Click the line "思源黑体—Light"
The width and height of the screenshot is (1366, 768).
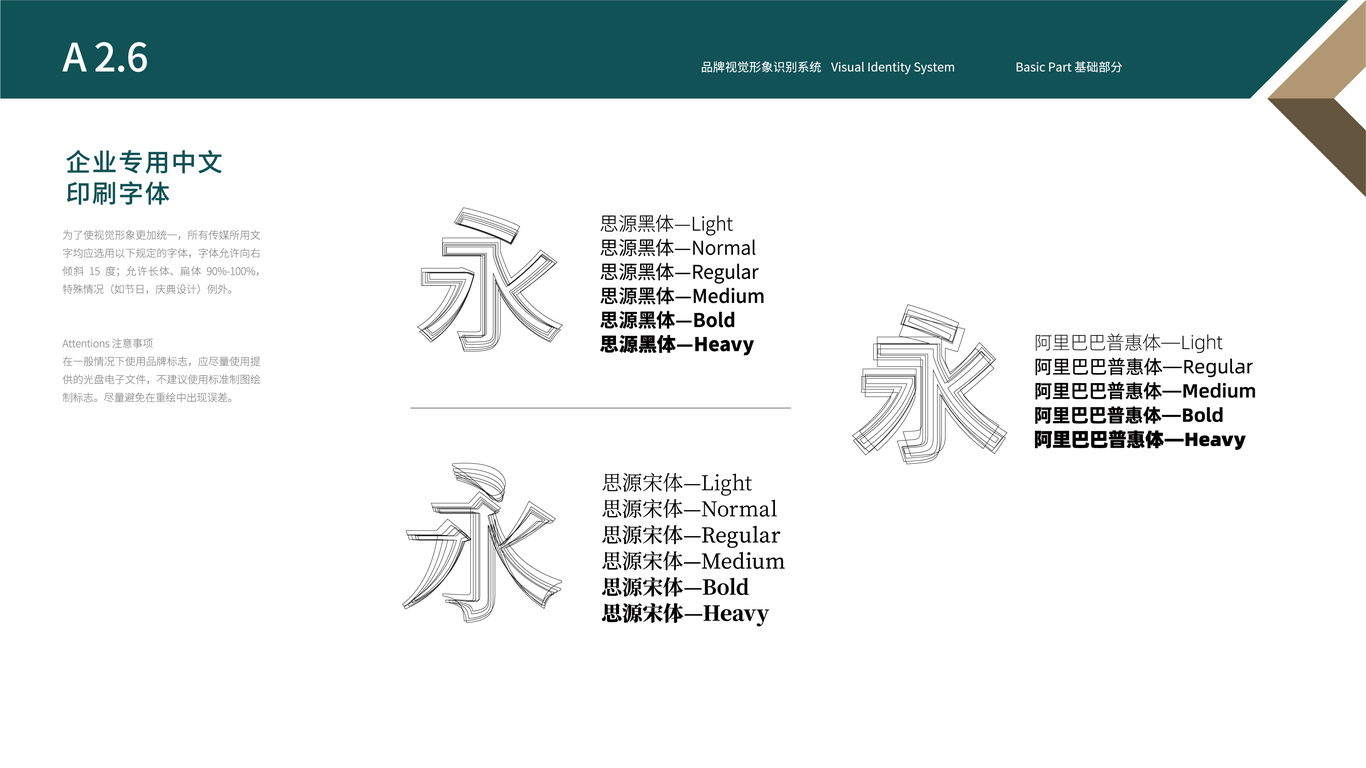[x=667, y=224]
